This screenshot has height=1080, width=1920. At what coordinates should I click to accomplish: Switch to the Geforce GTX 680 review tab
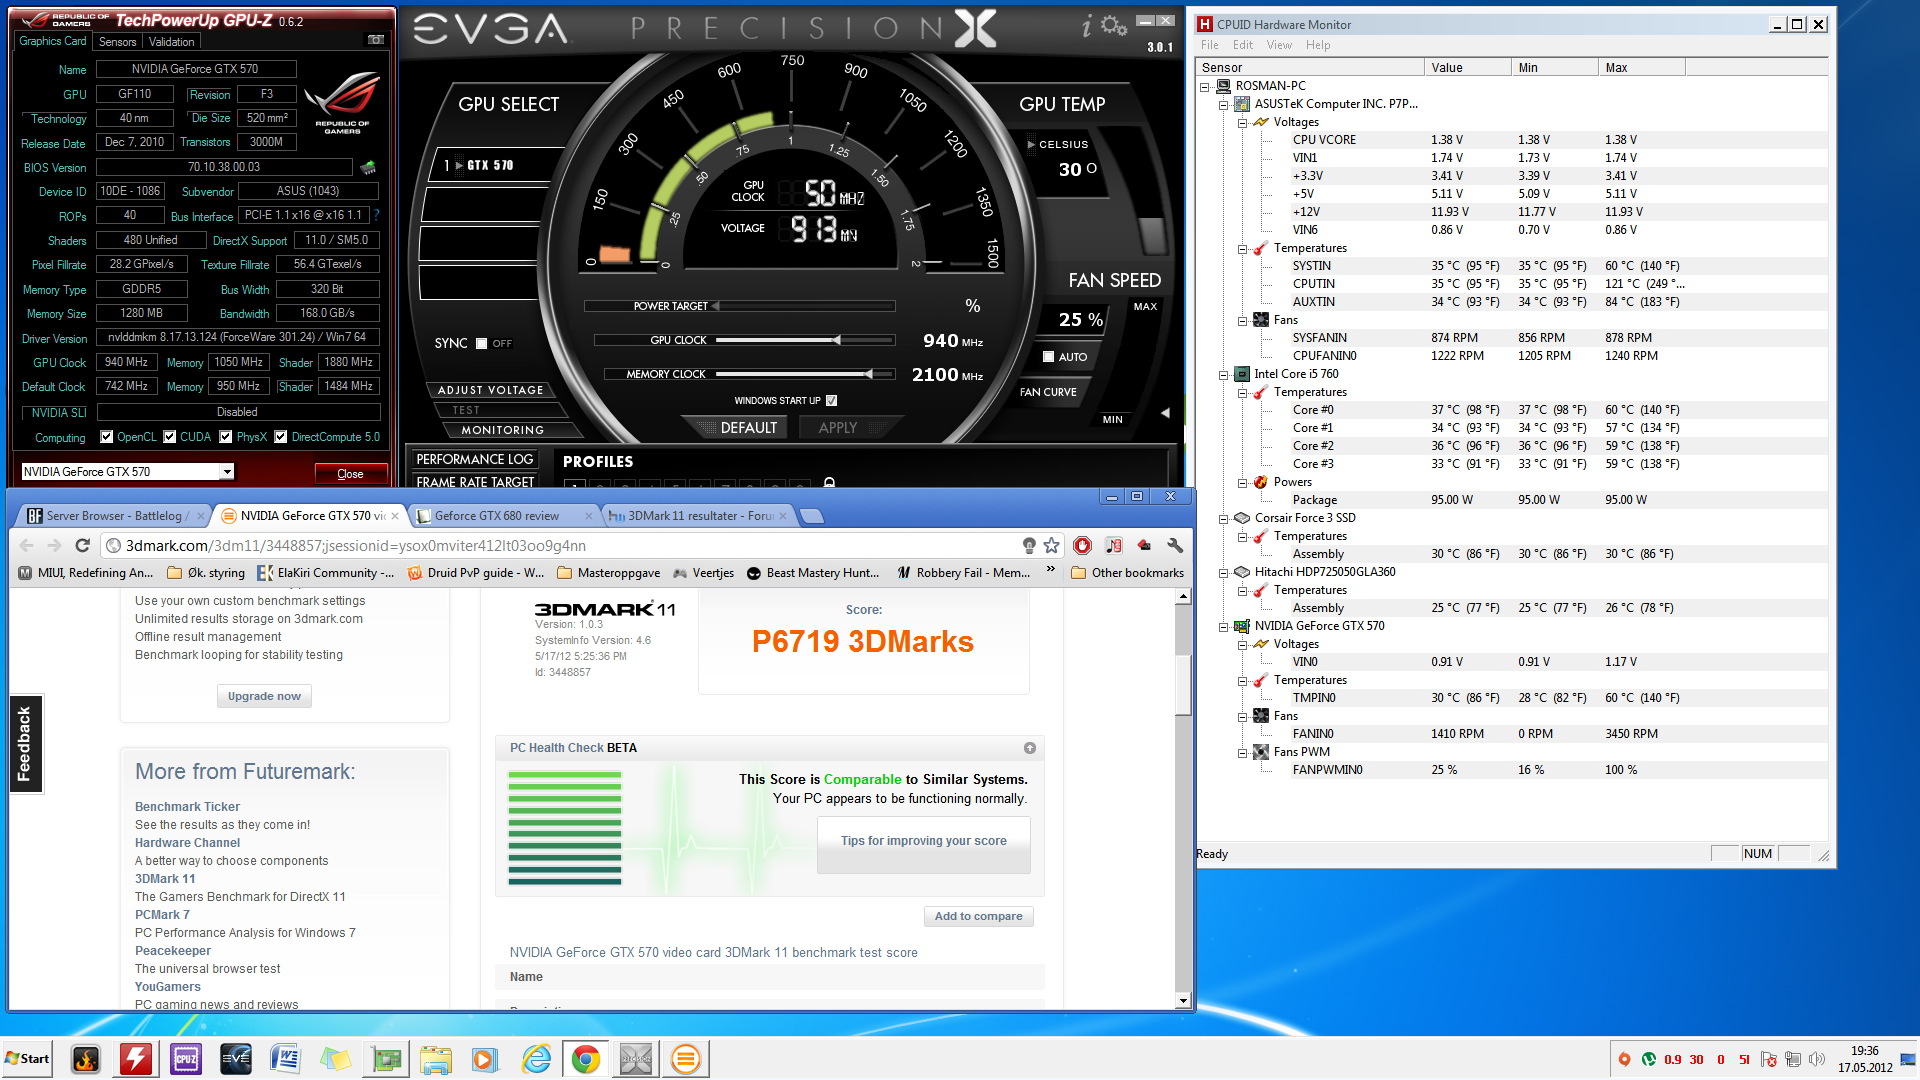click(503, 516)
